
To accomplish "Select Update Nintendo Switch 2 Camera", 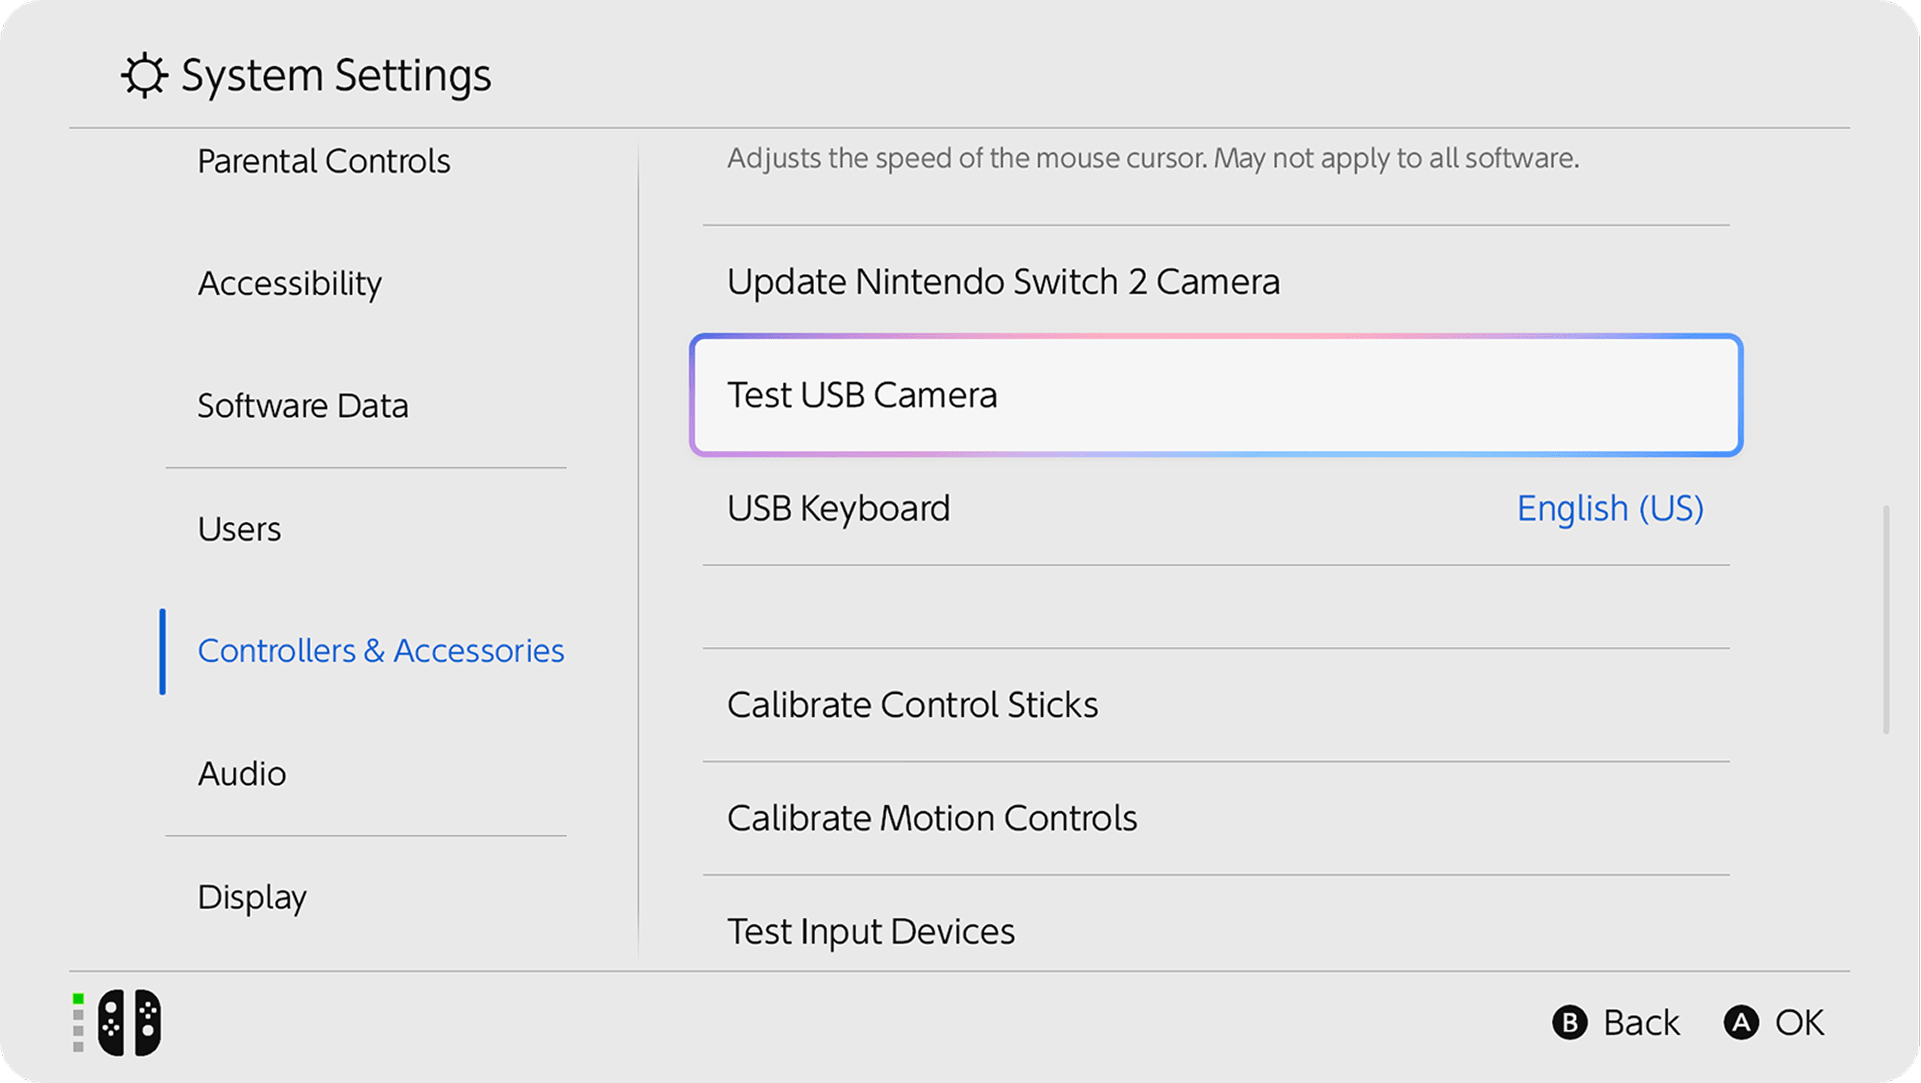I will pyautogui.click(x=1003, y=282).
